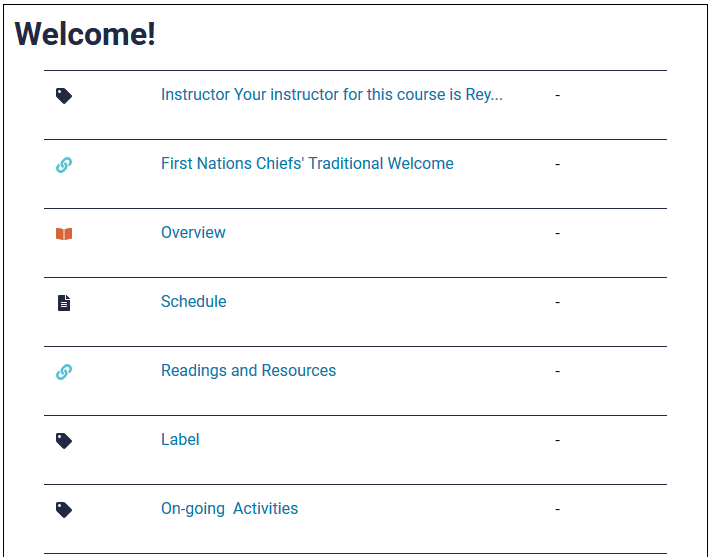Click the dash in the Schedule row

[x=558, y=302]
